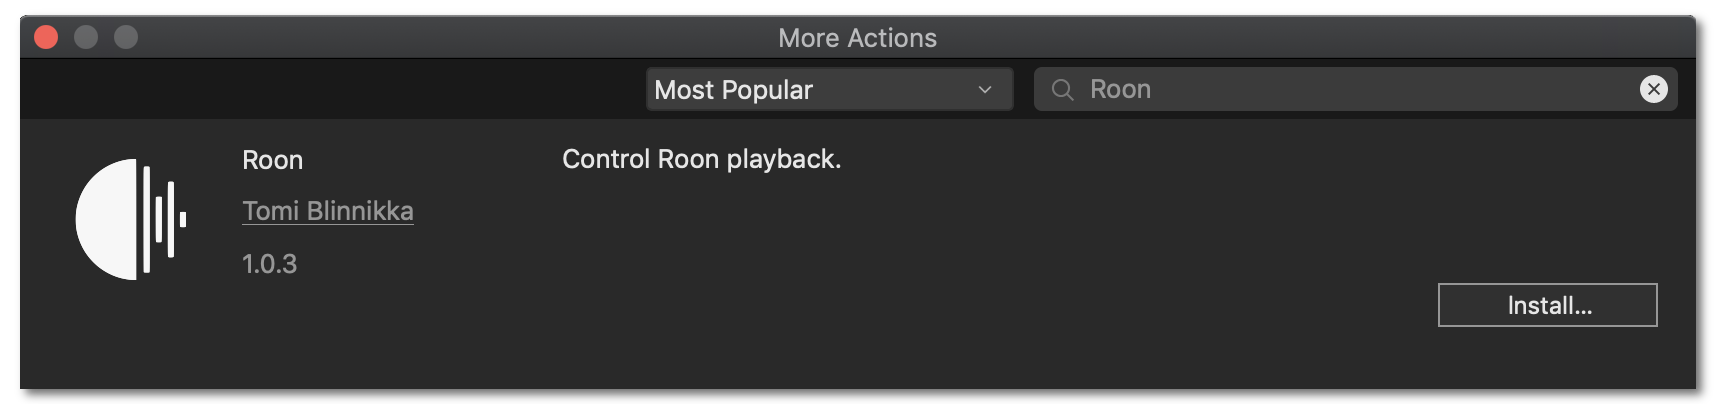Close the More Actions window
Screen dimensions: 1716x404
click(46, 38)
